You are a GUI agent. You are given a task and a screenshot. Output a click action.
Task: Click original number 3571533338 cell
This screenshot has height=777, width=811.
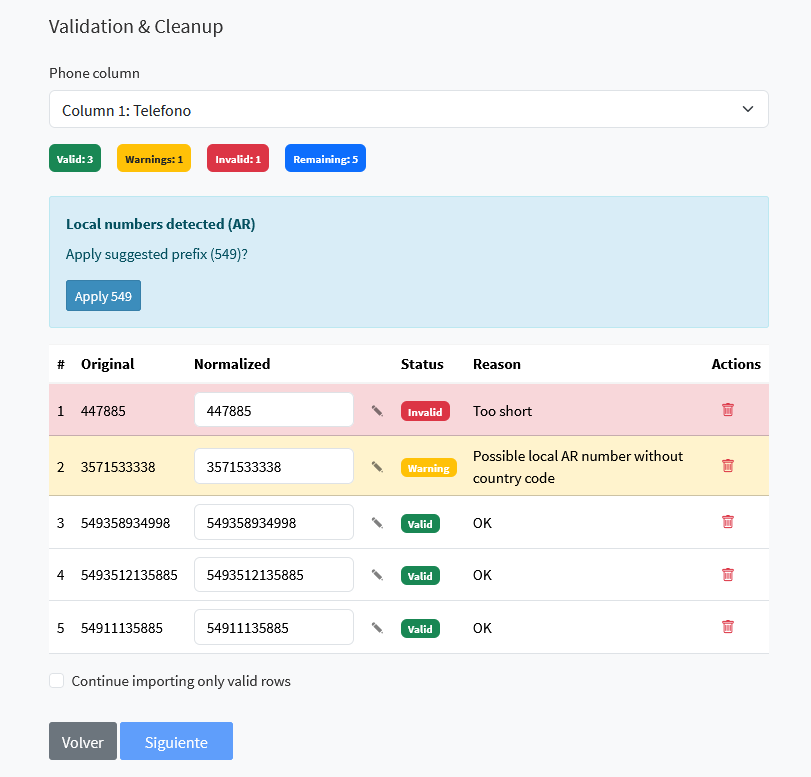(x=118, y=467)
